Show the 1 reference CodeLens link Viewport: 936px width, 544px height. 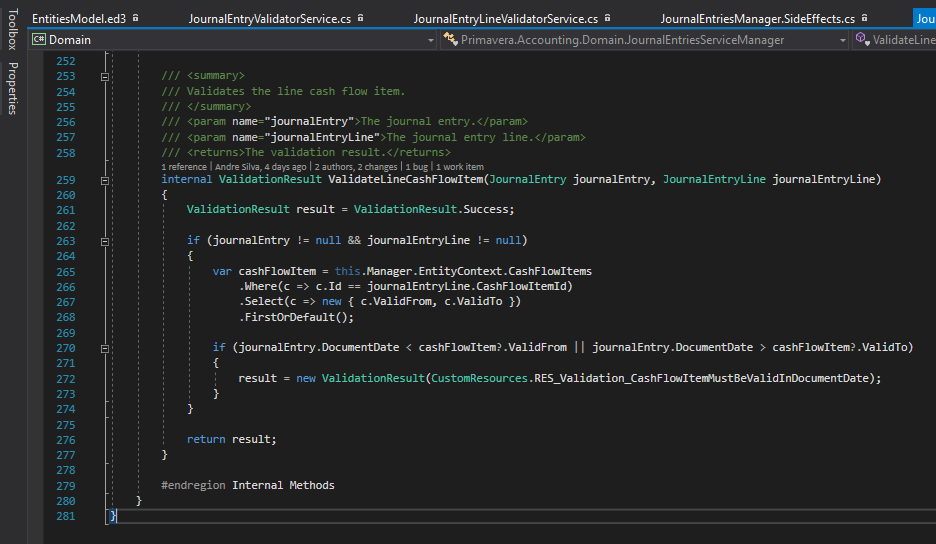point(184,167)
